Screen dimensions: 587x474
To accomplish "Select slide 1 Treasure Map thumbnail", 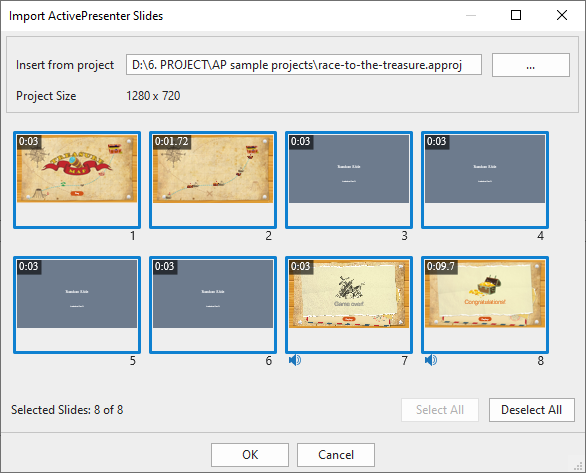I will tap(77, 180).
